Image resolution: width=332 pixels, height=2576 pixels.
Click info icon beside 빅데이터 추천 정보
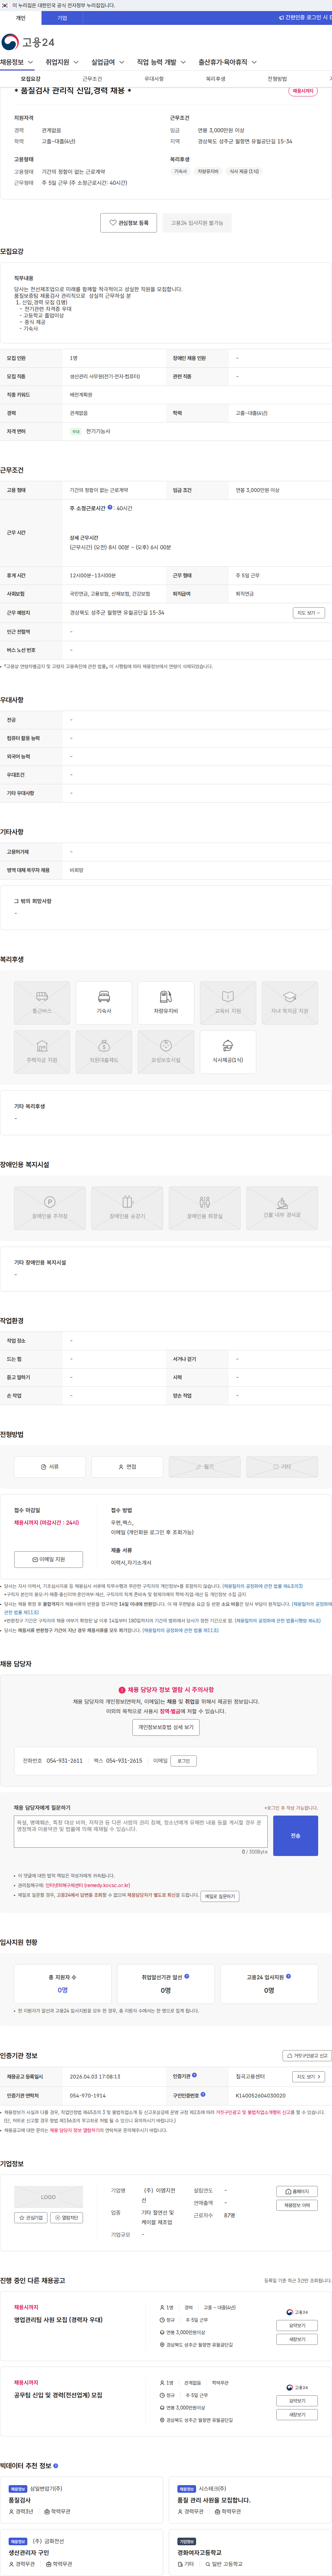[55, 2466]
